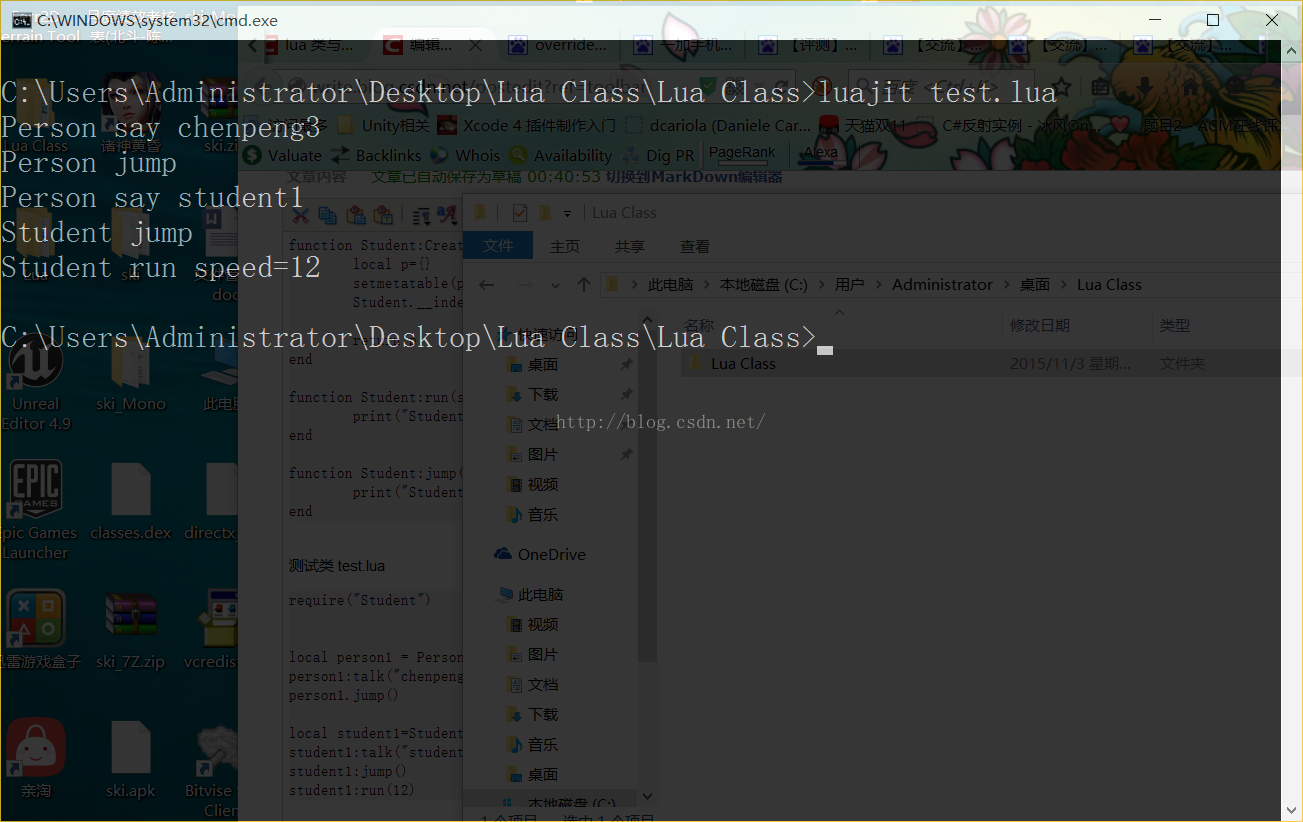
Task: Click Explorer Back arrow
Action: pyautogui.click(x=486, y=285)
